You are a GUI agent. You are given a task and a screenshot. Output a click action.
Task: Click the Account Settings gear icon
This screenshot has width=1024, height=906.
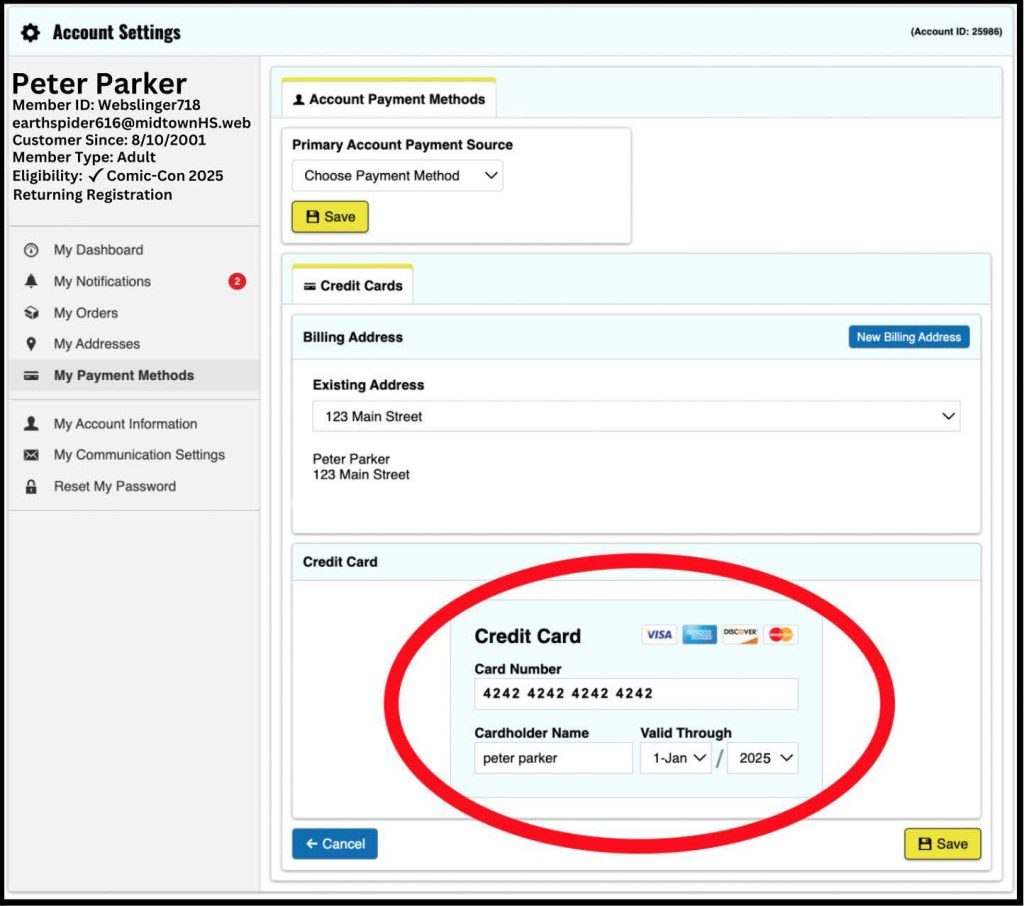point(31,33)
